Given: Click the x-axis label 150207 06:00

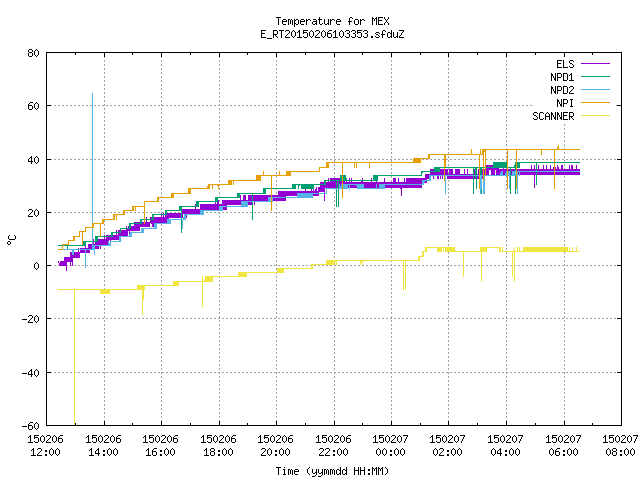Looking at the screenshot, I should (564, 446).
